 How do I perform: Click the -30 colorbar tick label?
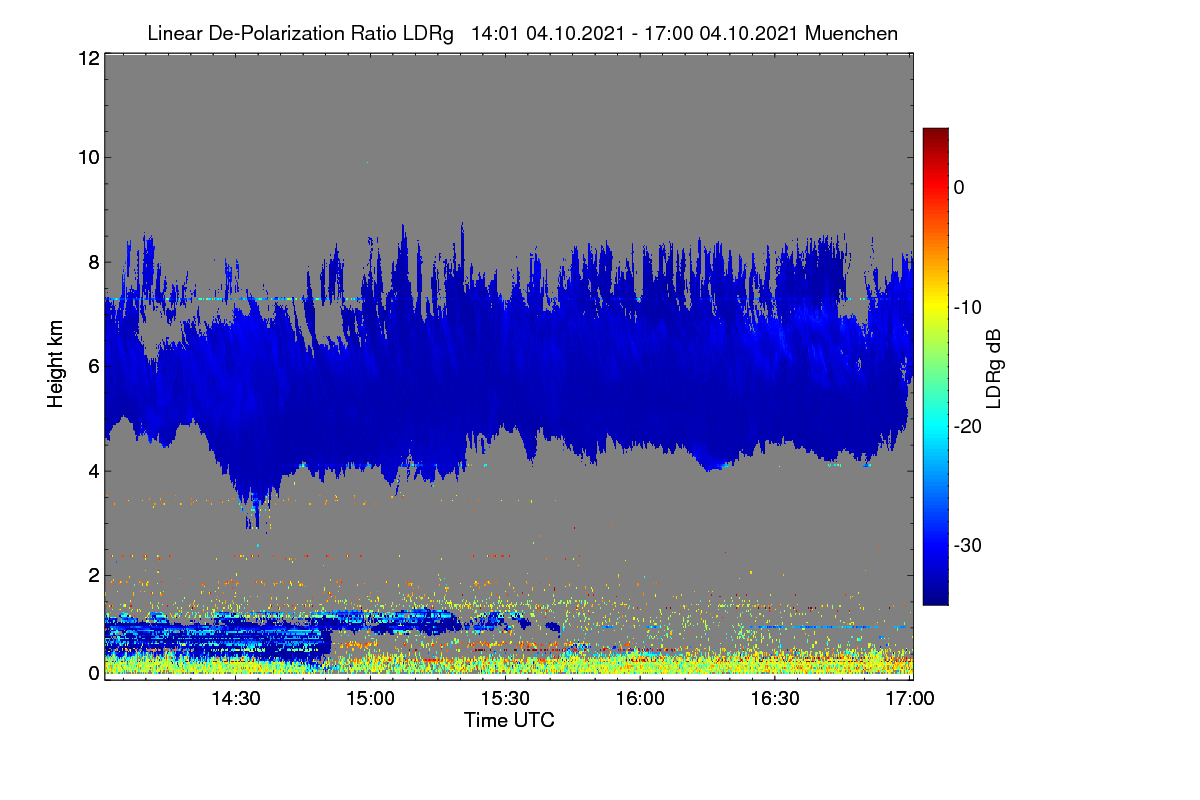(968, 546)
